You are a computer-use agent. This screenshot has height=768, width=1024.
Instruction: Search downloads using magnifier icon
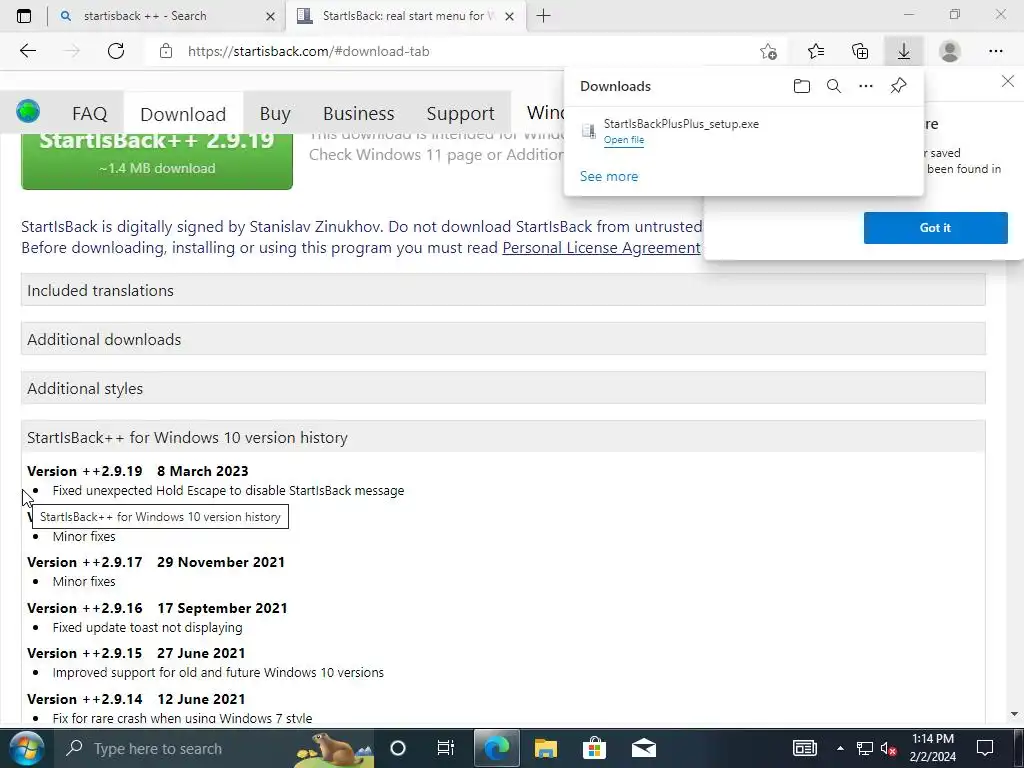pyautogui.click(x=834, y=86)
